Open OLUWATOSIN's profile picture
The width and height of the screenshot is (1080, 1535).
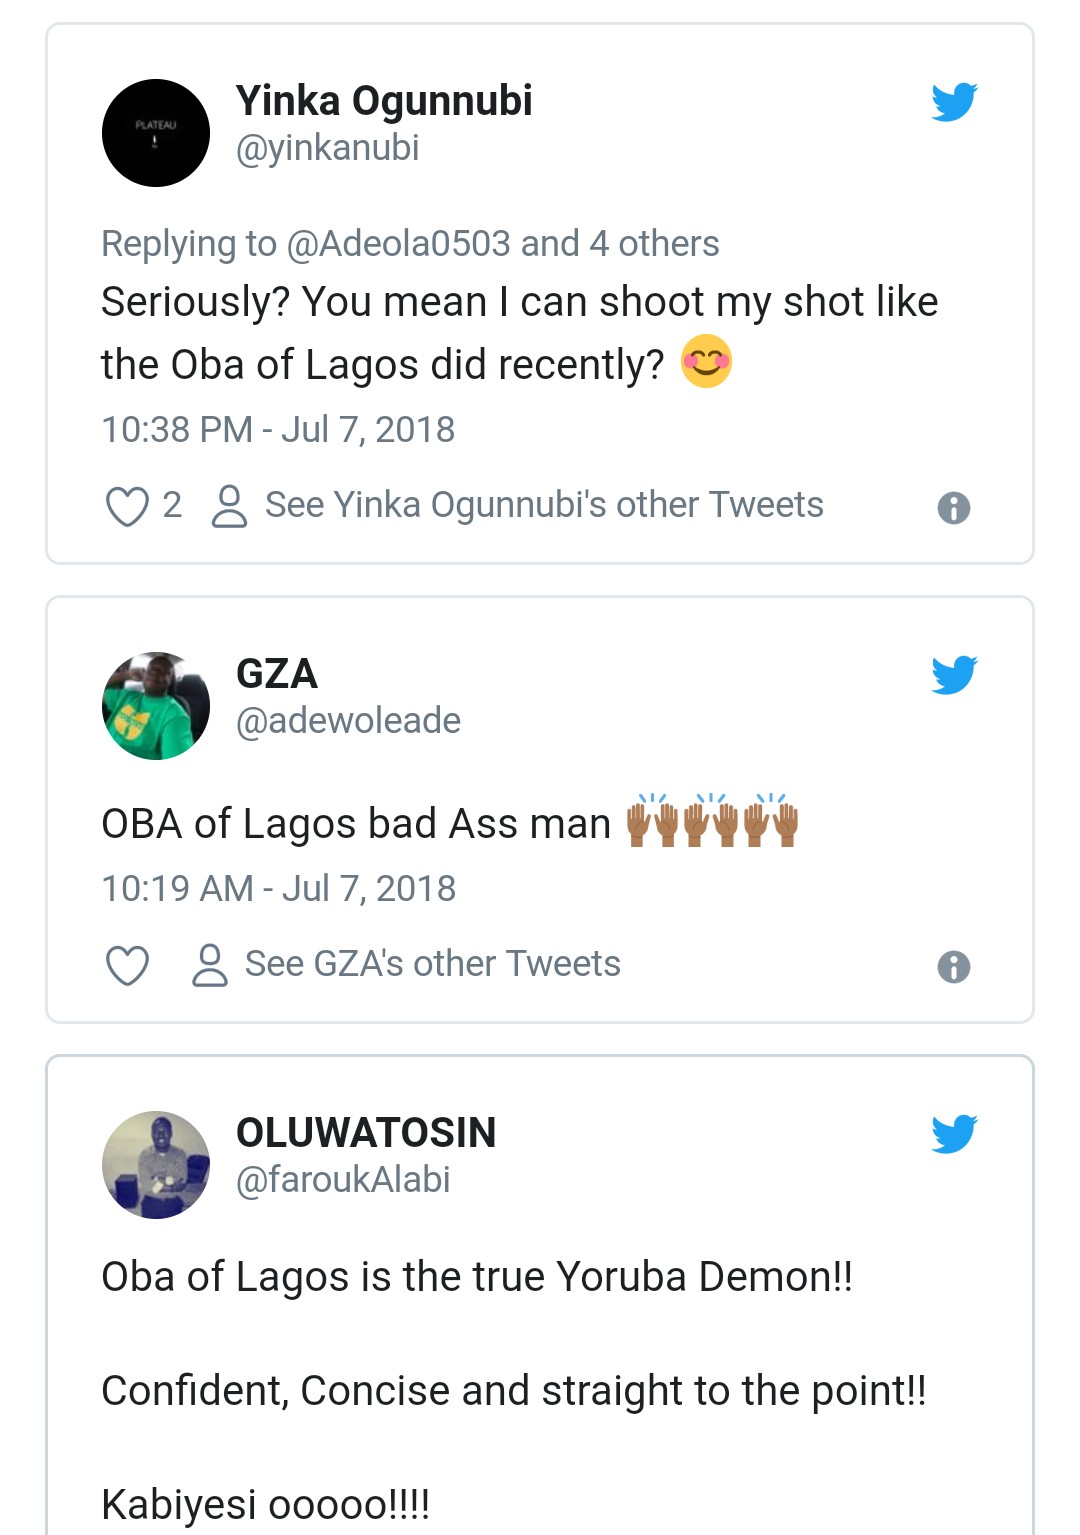click(x=156, y=1165)
